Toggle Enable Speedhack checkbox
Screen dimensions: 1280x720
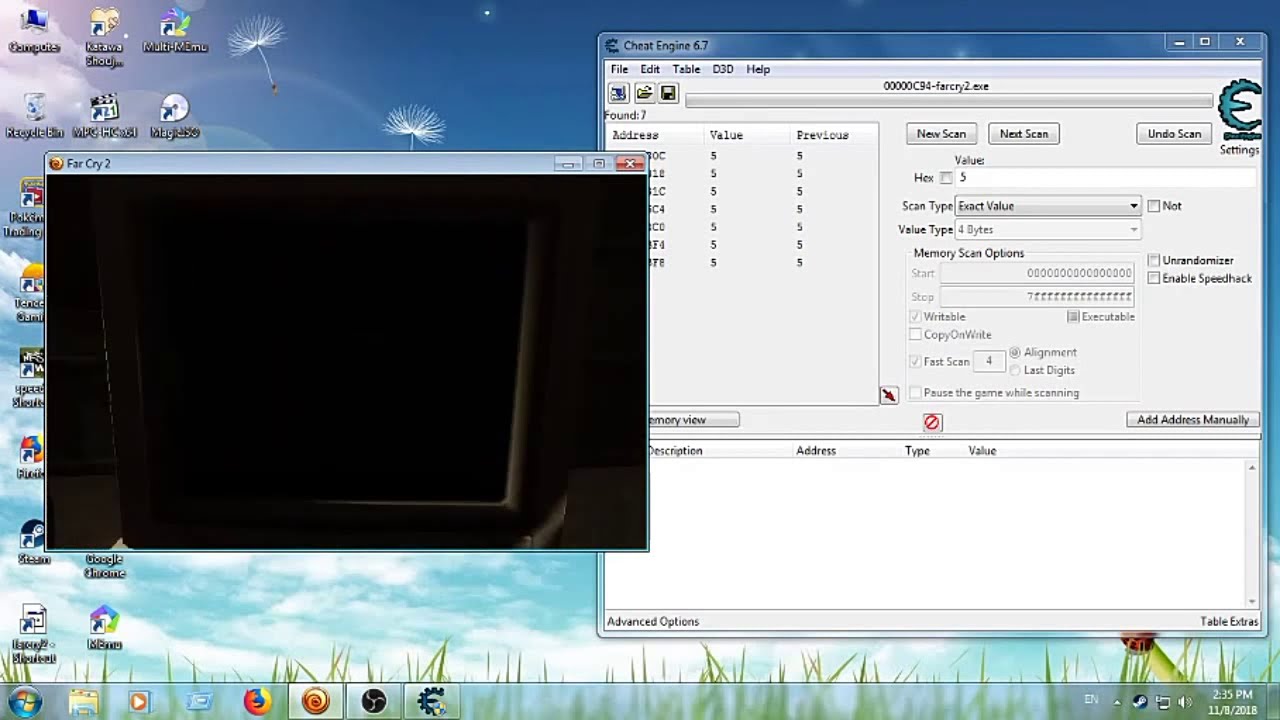click(x=1154, y=278)
